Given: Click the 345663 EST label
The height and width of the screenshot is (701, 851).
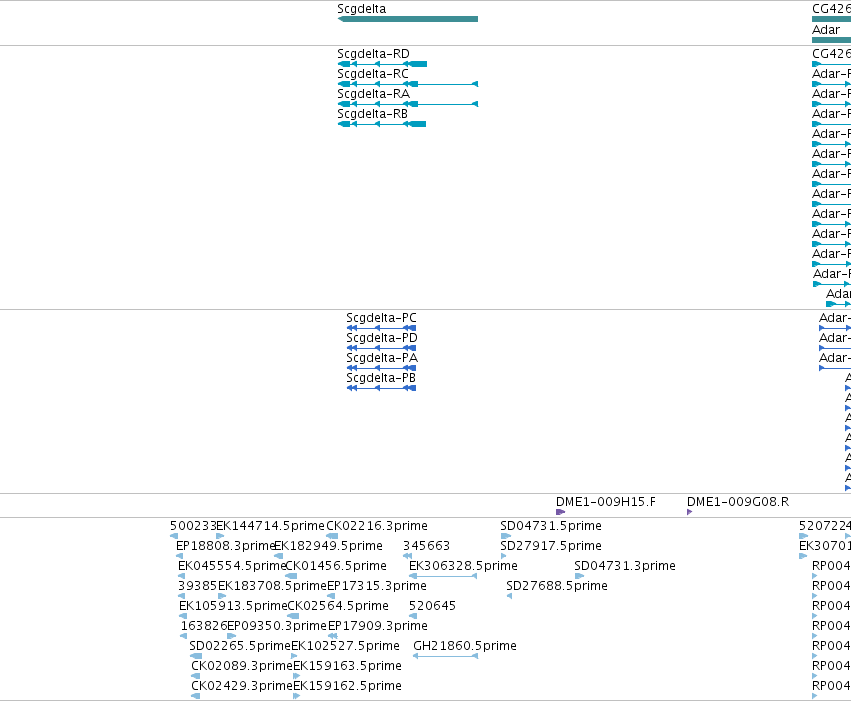Looking at the screenshot, I should (427, 546).
